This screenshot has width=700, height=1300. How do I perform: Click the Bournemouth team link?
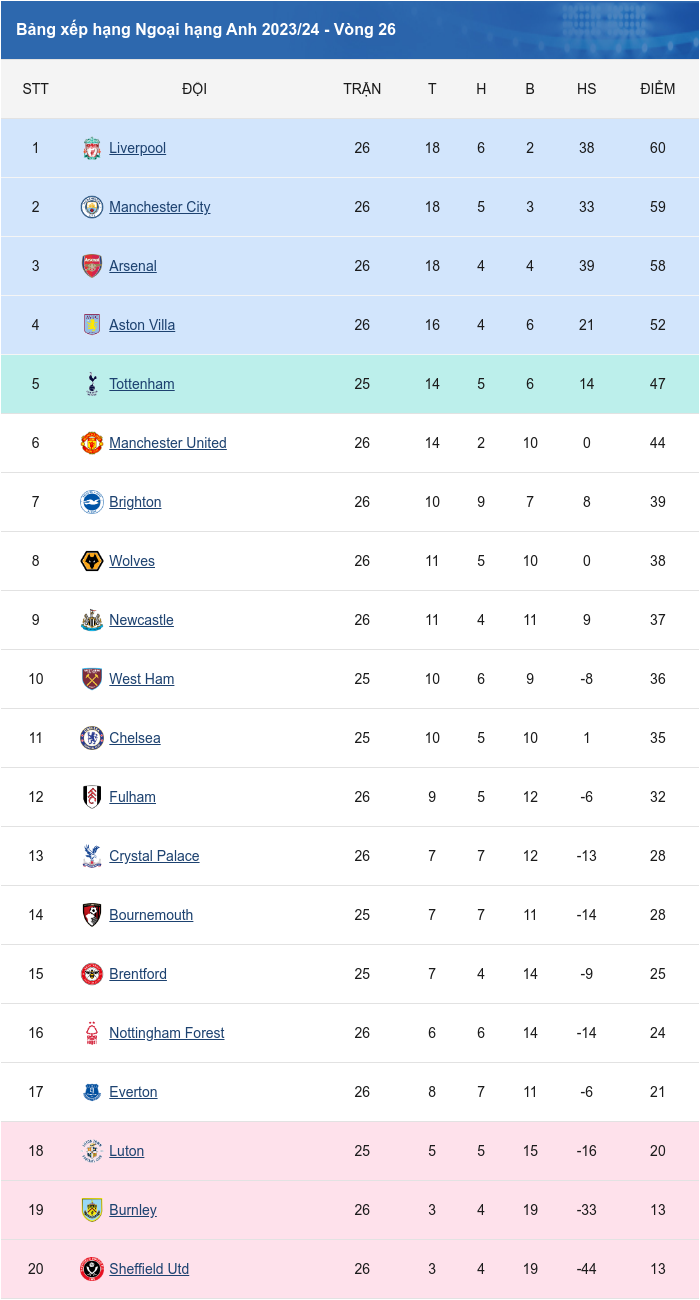(x=151, y=915)
